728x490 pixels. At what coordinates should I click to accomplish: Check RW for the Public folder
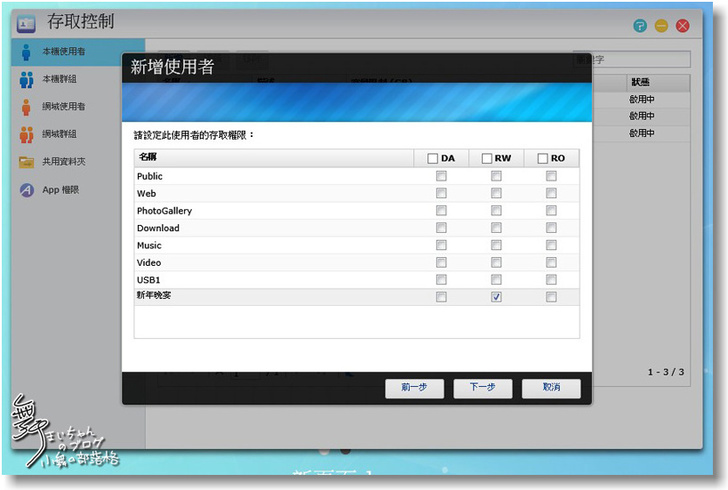point(496,176)
